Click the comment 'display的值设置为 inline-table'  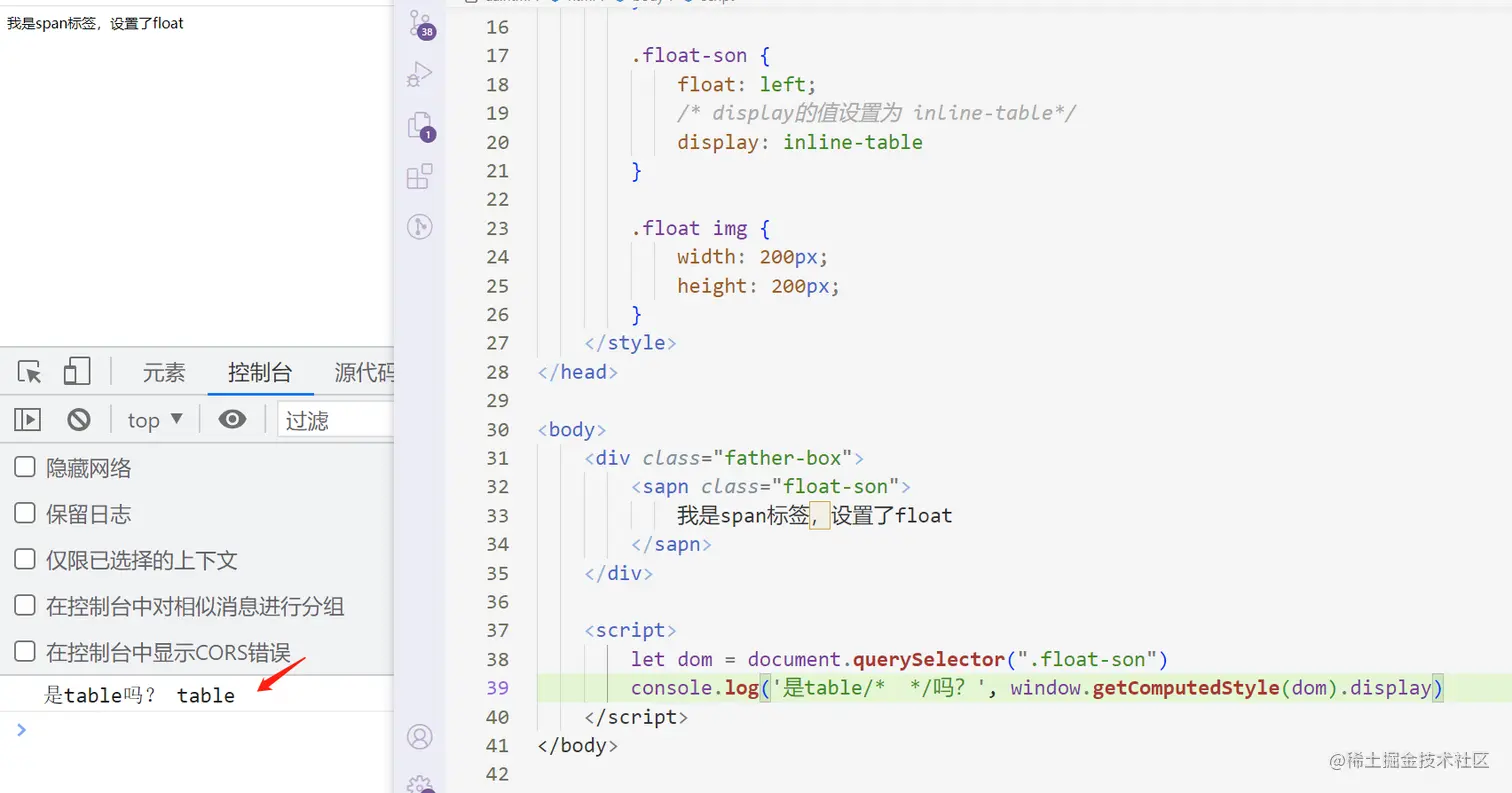[x=876, y=113]
